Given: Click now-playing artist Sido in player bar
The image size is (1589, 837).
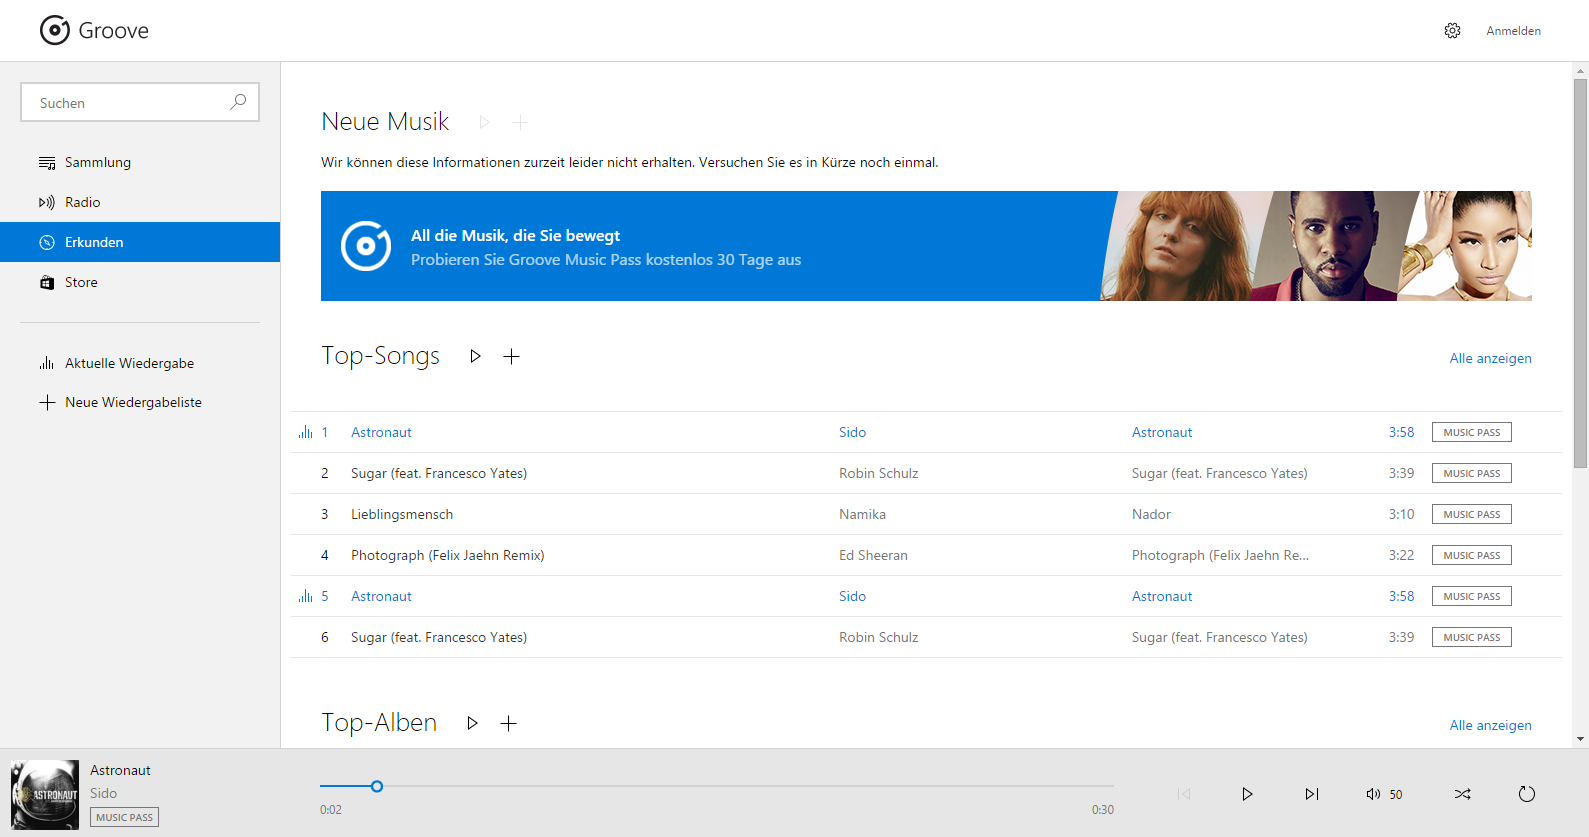Looking at the screenshot, I should 103,793.
